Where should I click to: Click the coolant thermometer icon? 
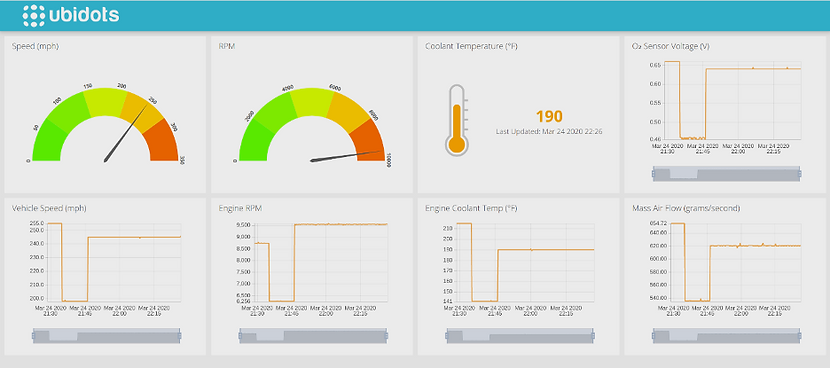point(456,120)
